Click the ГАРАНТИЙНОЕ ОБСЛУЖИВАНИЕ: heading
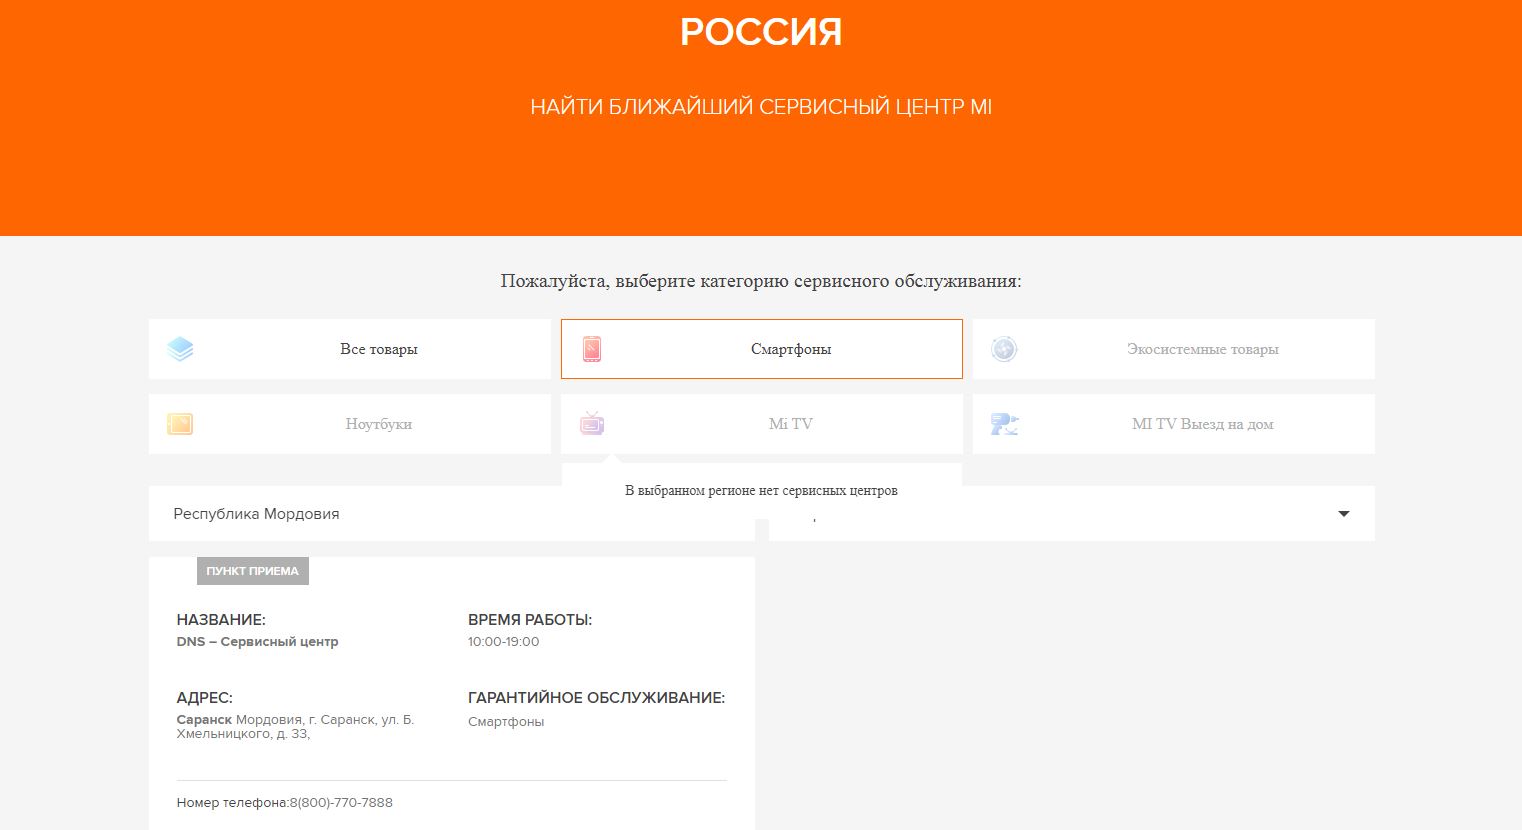1522x830 pixels. (597, 698)
